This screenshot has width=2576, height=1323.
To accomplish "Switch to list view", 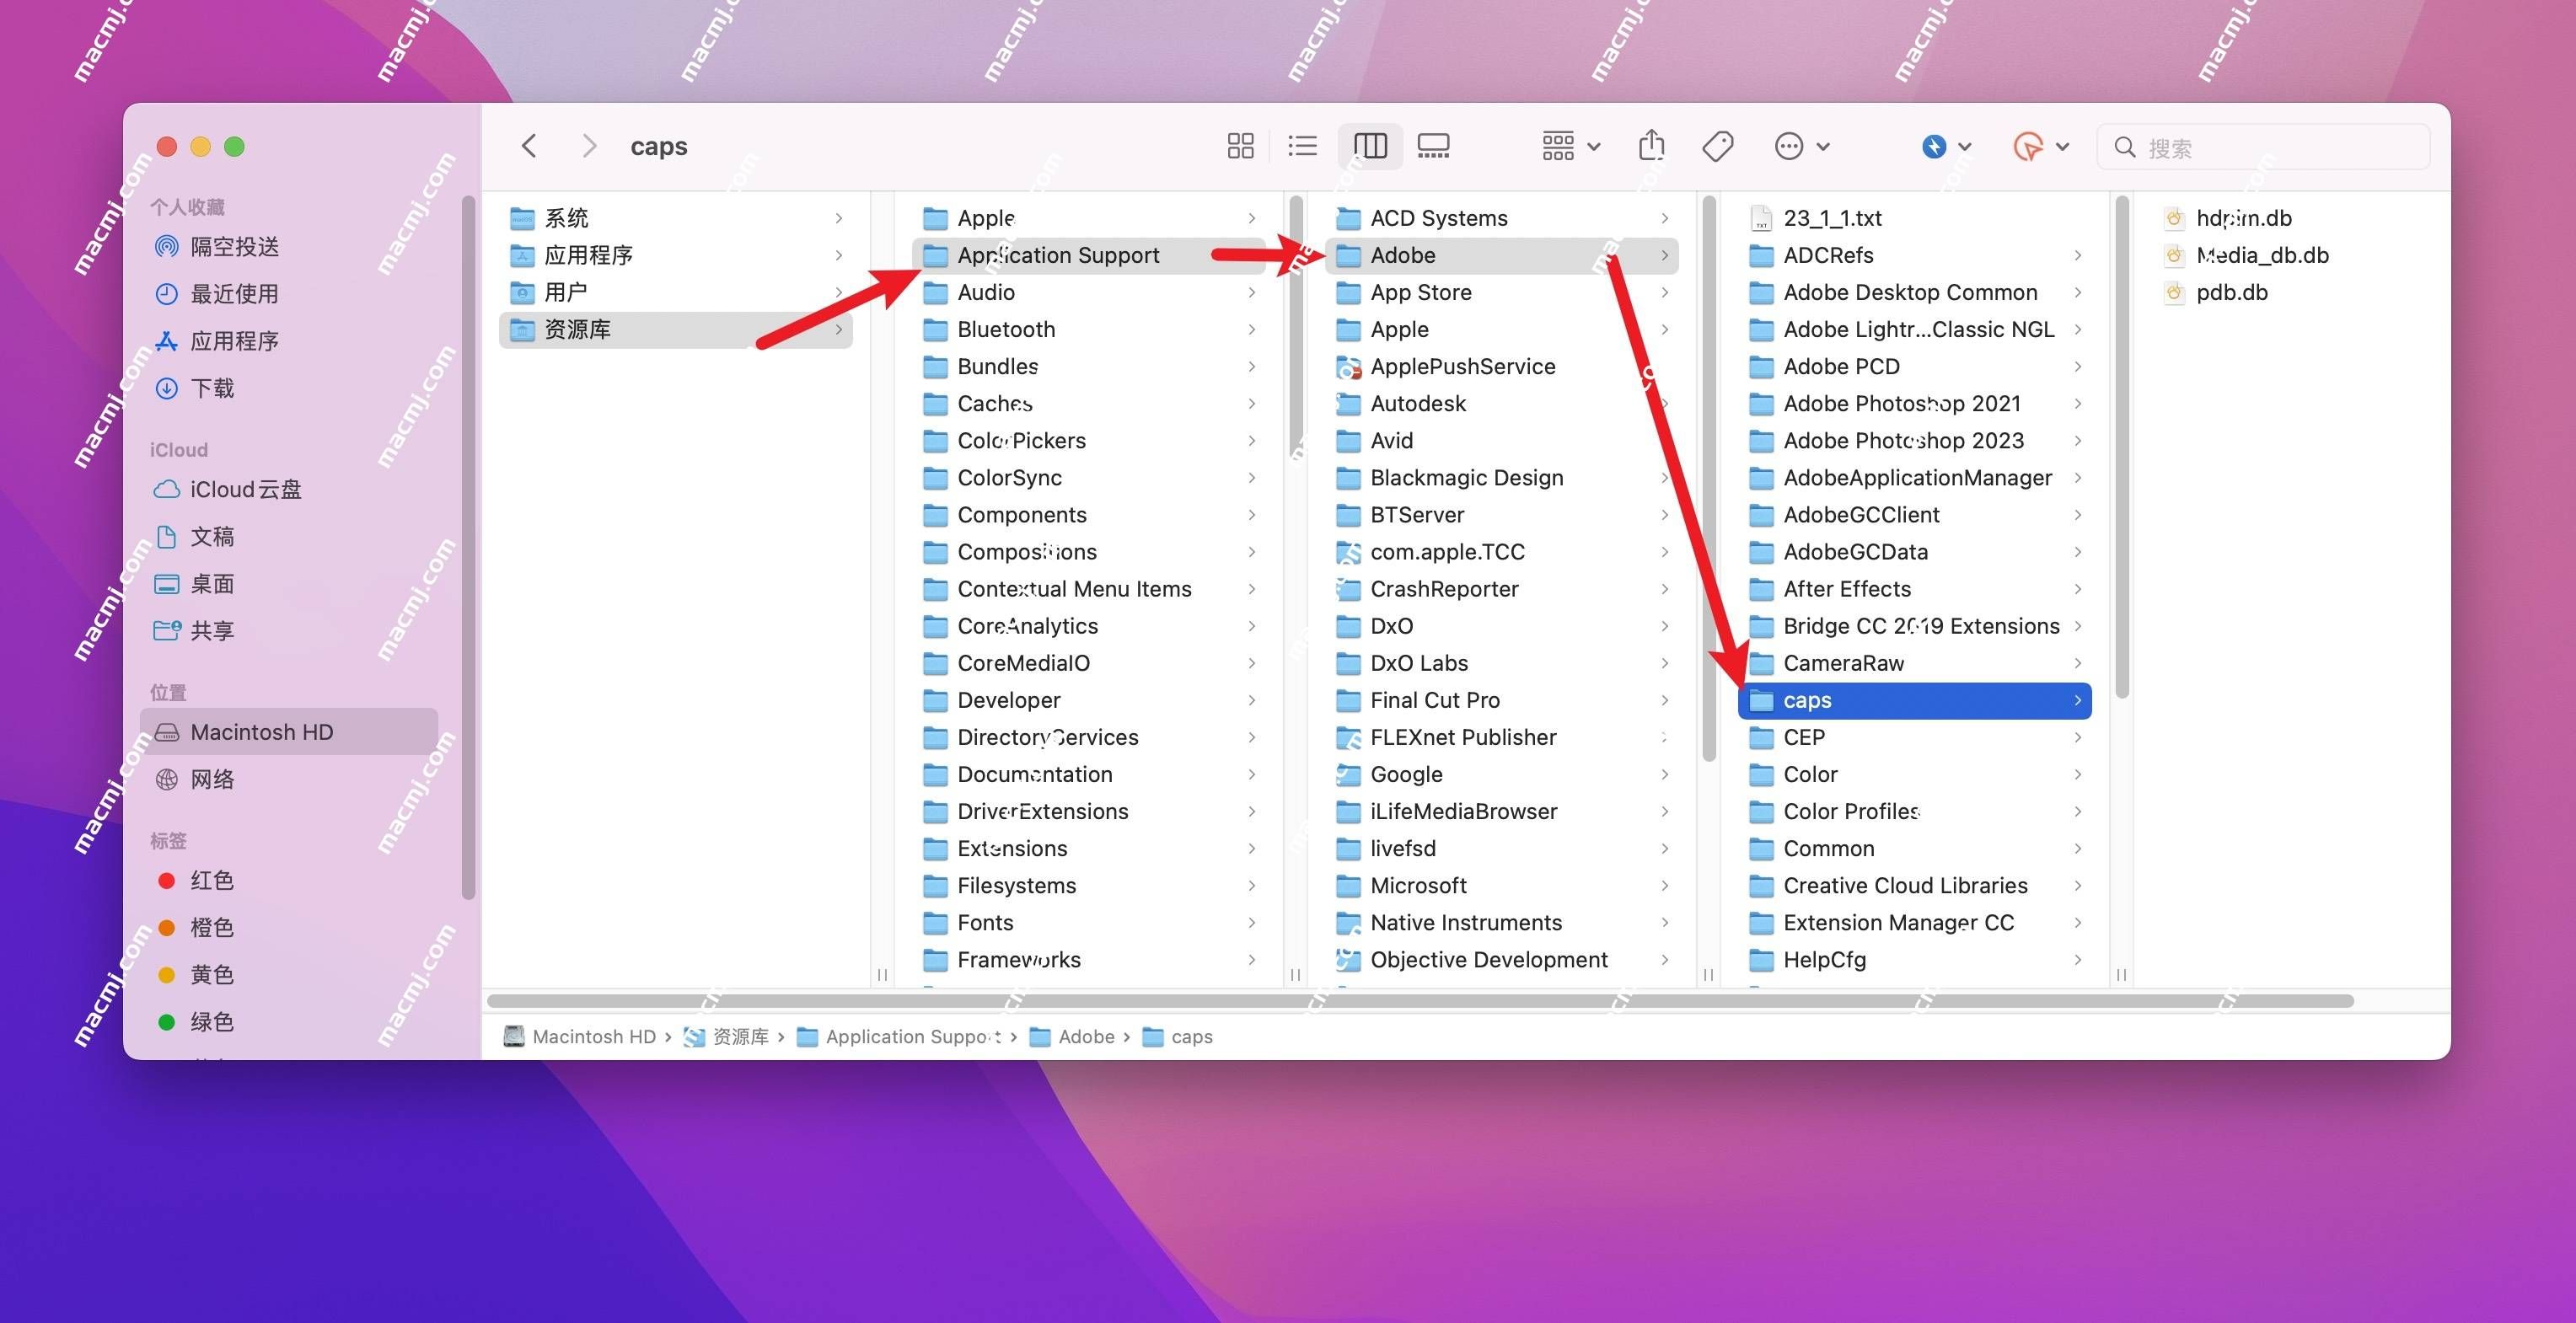I will [1302, 146].
